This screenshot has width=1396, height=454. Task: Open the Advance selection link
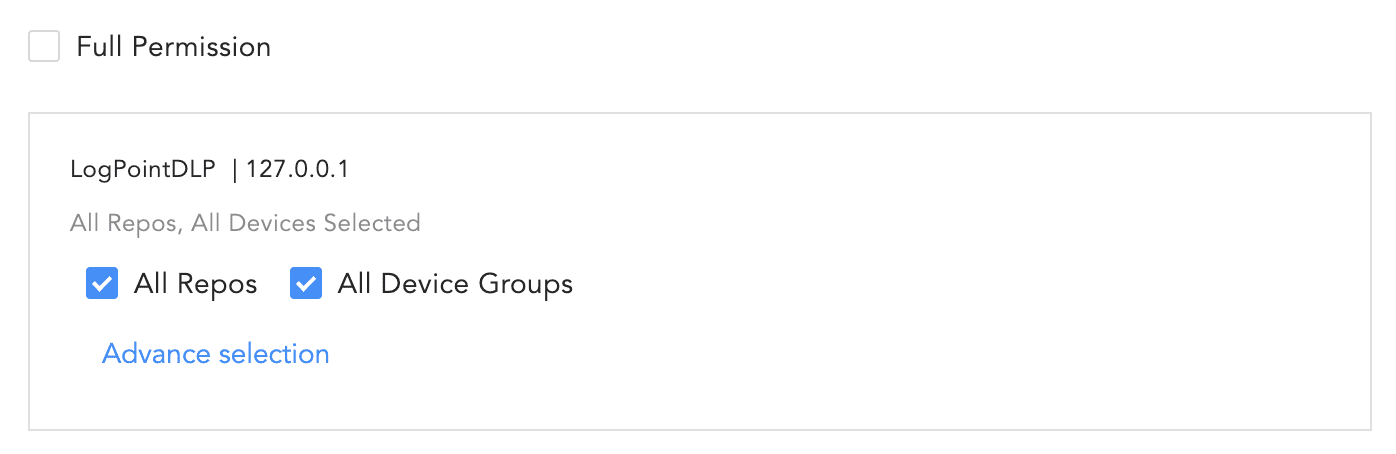point(215,354)
